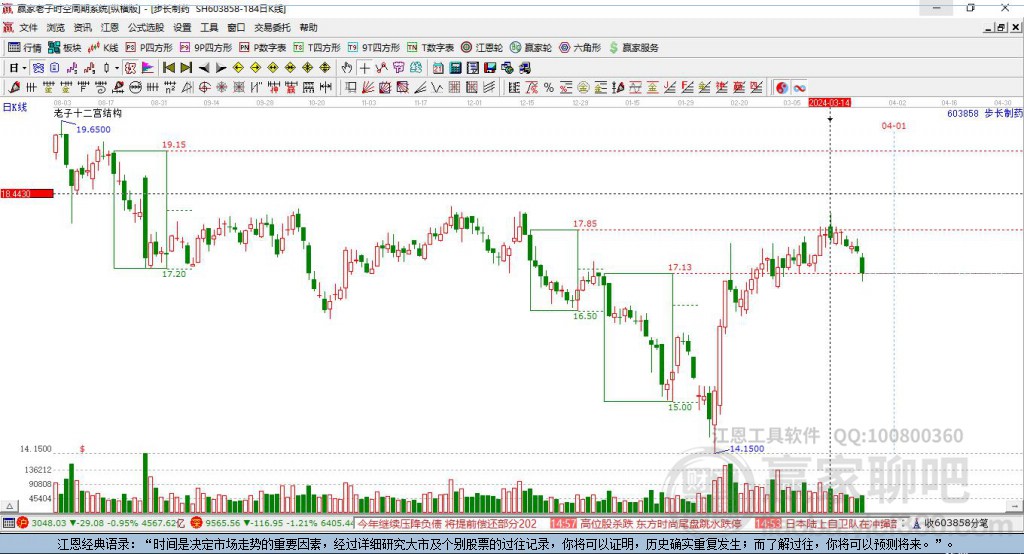
Task: Select the Gann fan lines tool
Action: [x=368, y=88]
